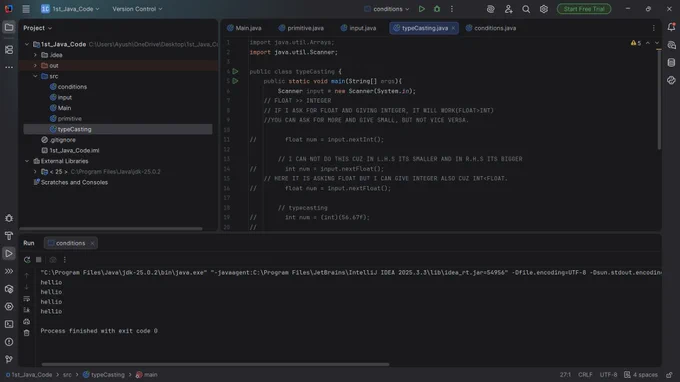The image size is (680, 382).
Task: Open the main hamburger menu
Action: pos(26,9)
